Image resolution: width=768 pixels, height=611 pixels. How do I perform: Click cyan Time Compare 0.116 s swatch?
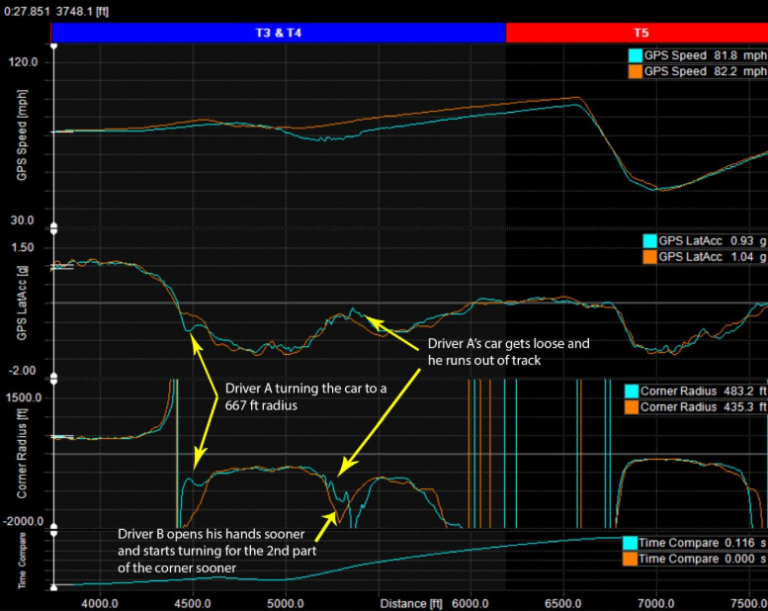pyautogui.click(x=630, y=543)
